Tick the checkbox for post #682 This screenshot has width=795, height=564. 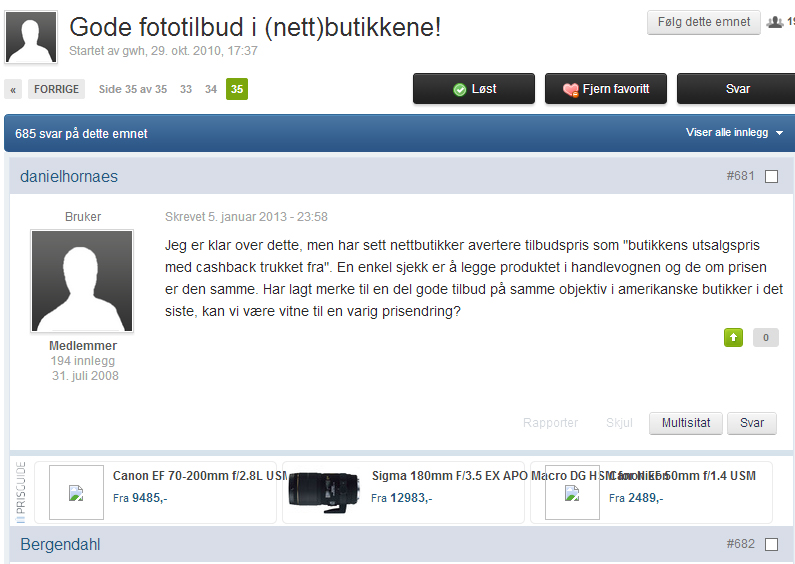coord(771,544)
